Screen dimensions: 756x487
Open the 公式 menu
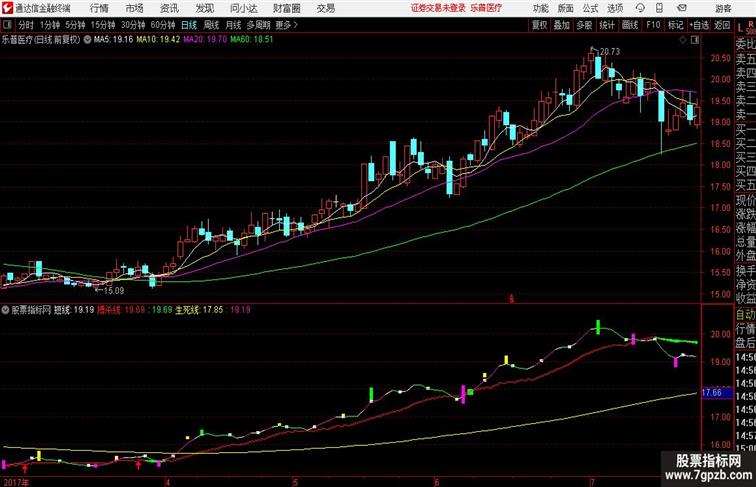pyautogui.click(x=590, y=8)
